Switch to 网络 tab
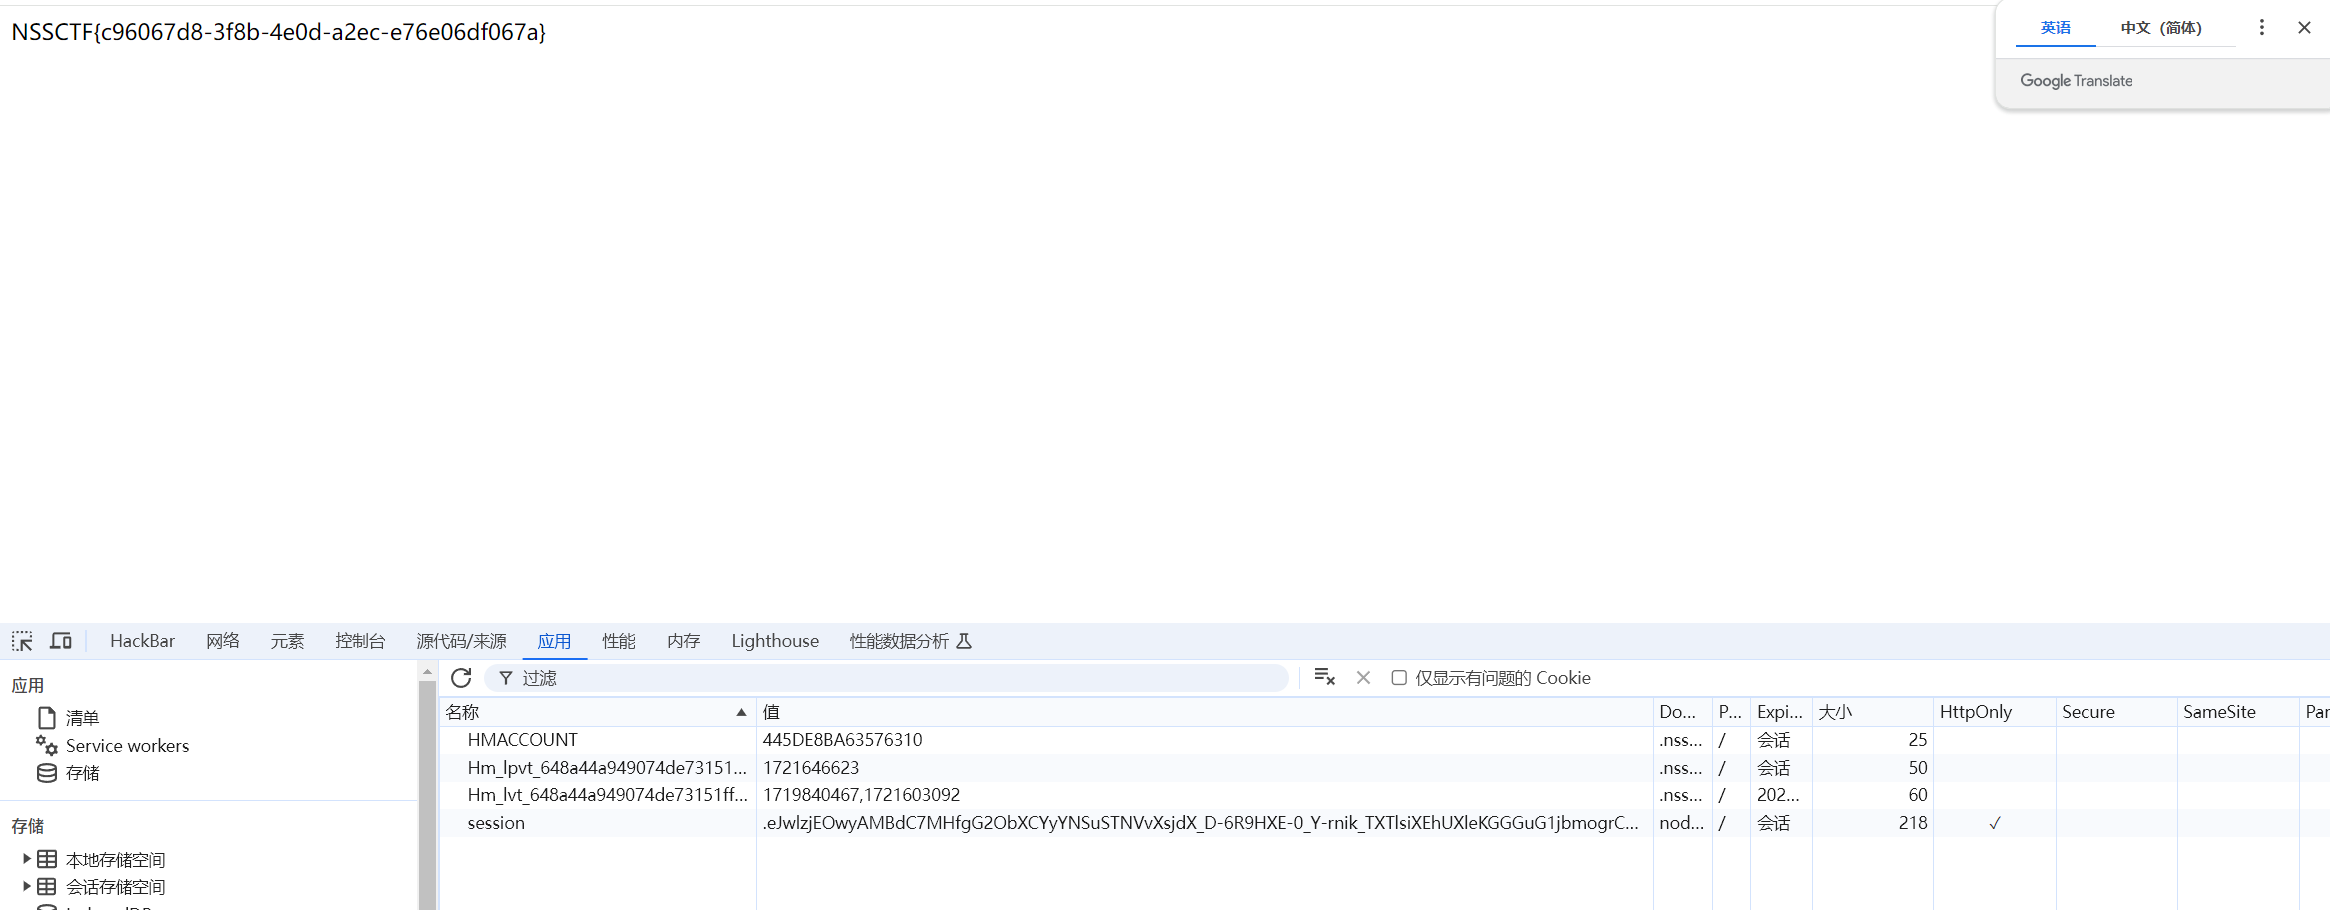 [x=222, y=641]
